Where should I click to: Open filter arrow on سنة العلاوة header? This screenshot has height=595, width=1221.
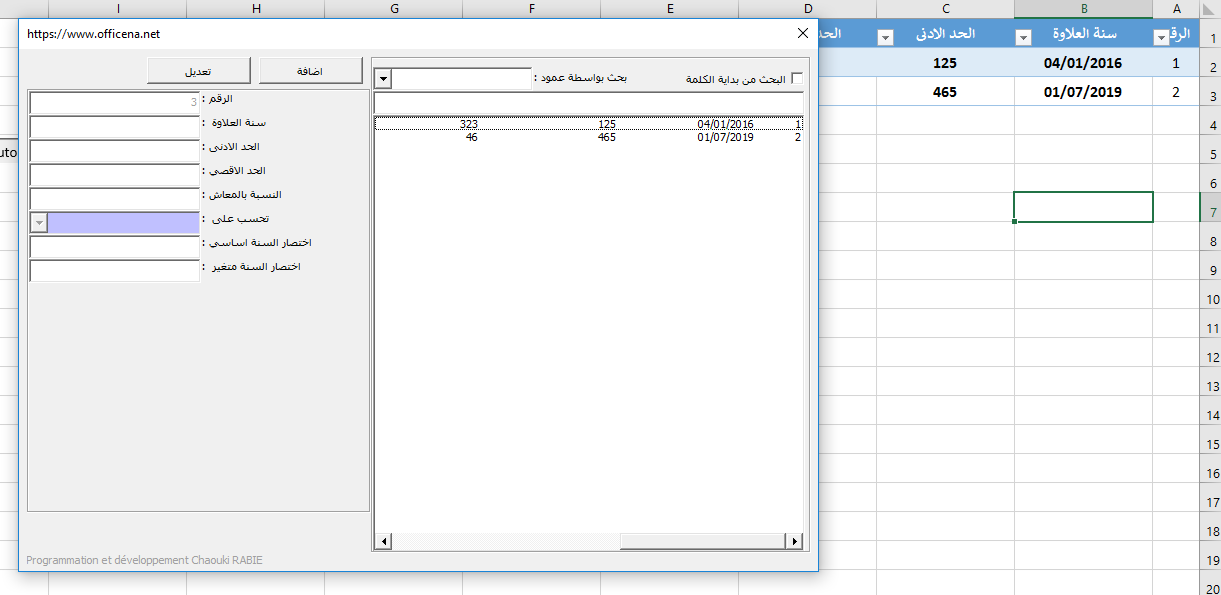[x=1023, y=38]
